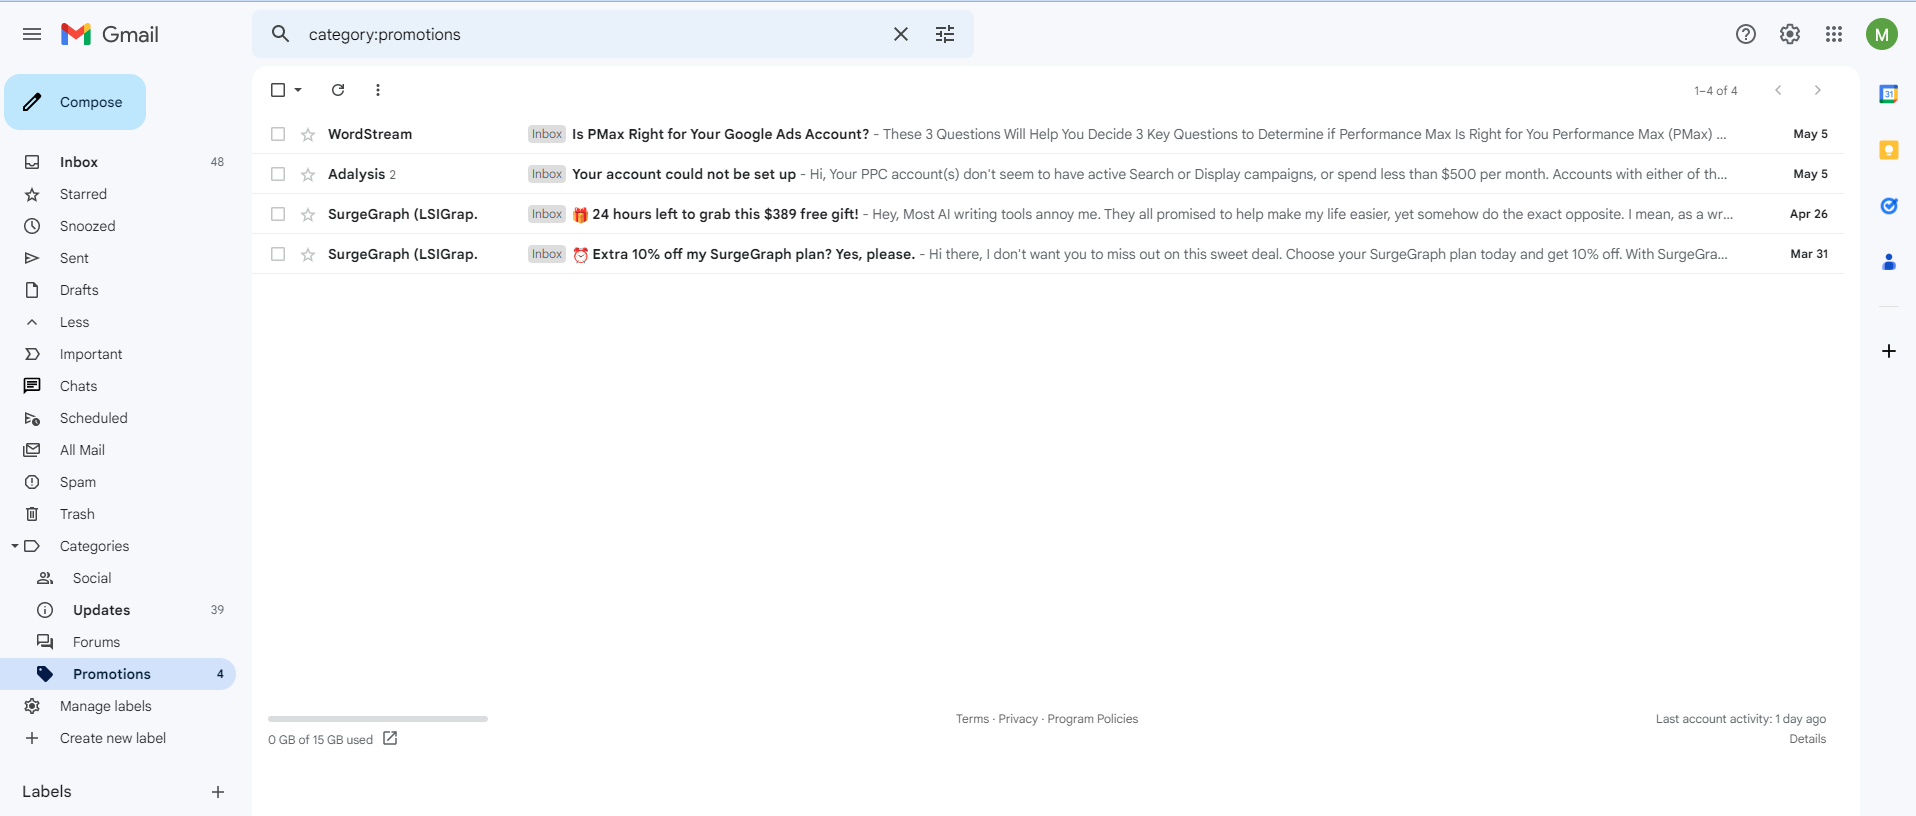Viewport: 1916px width, 816px height.
Task: Clear the search with the X icon
Action: pyautogui.click(x=901, y=34)
